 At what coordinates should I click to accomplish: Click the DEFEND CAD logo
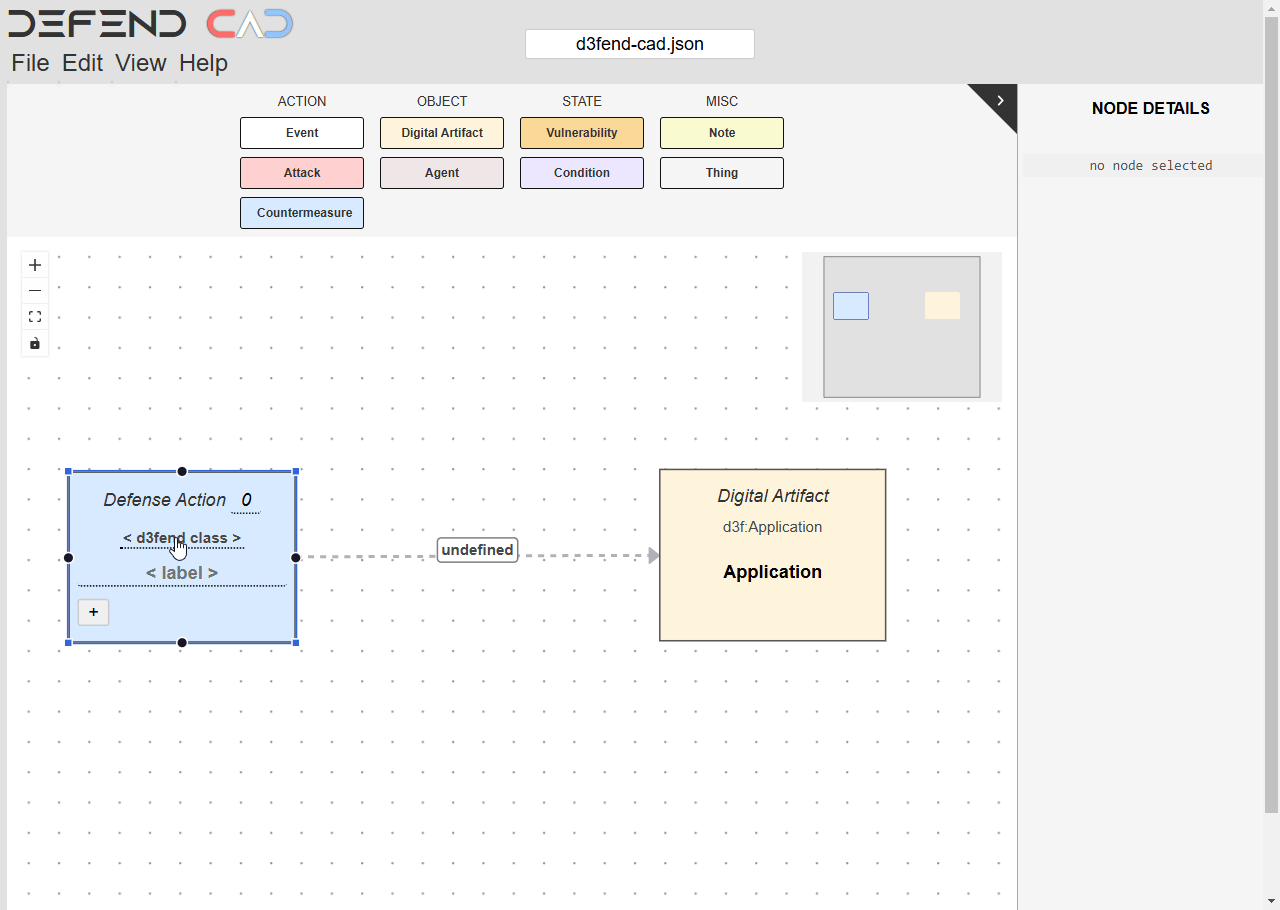point(150,24)
